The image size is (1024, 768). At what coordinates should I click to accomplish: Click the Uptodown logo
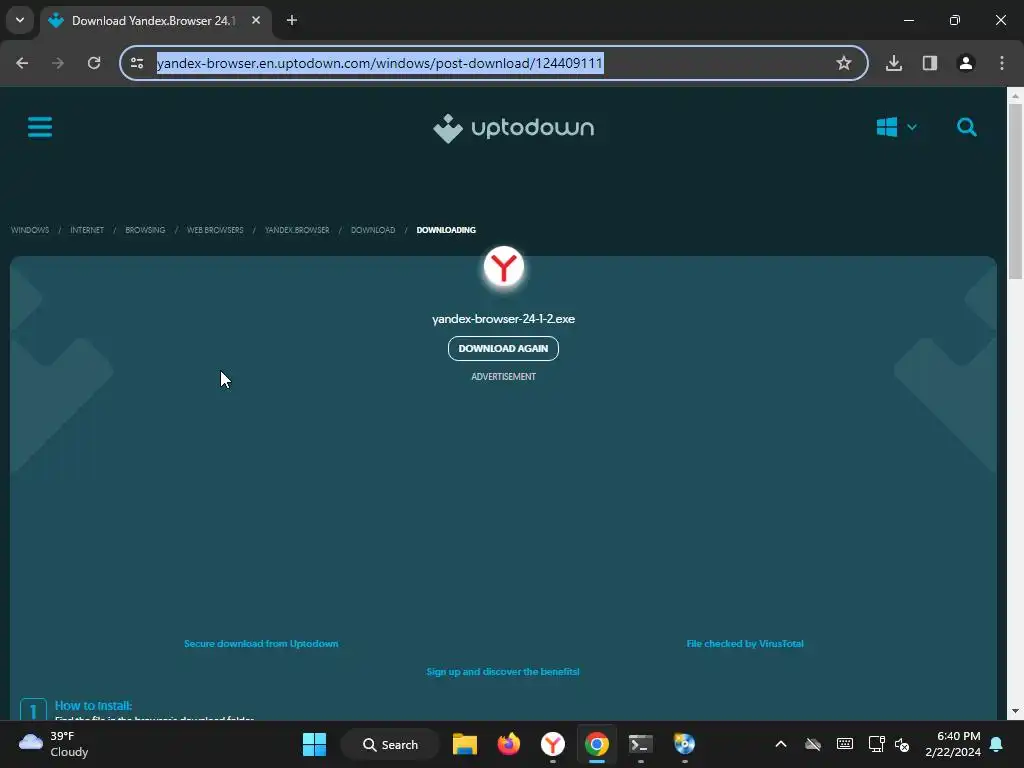pos(513,128)
